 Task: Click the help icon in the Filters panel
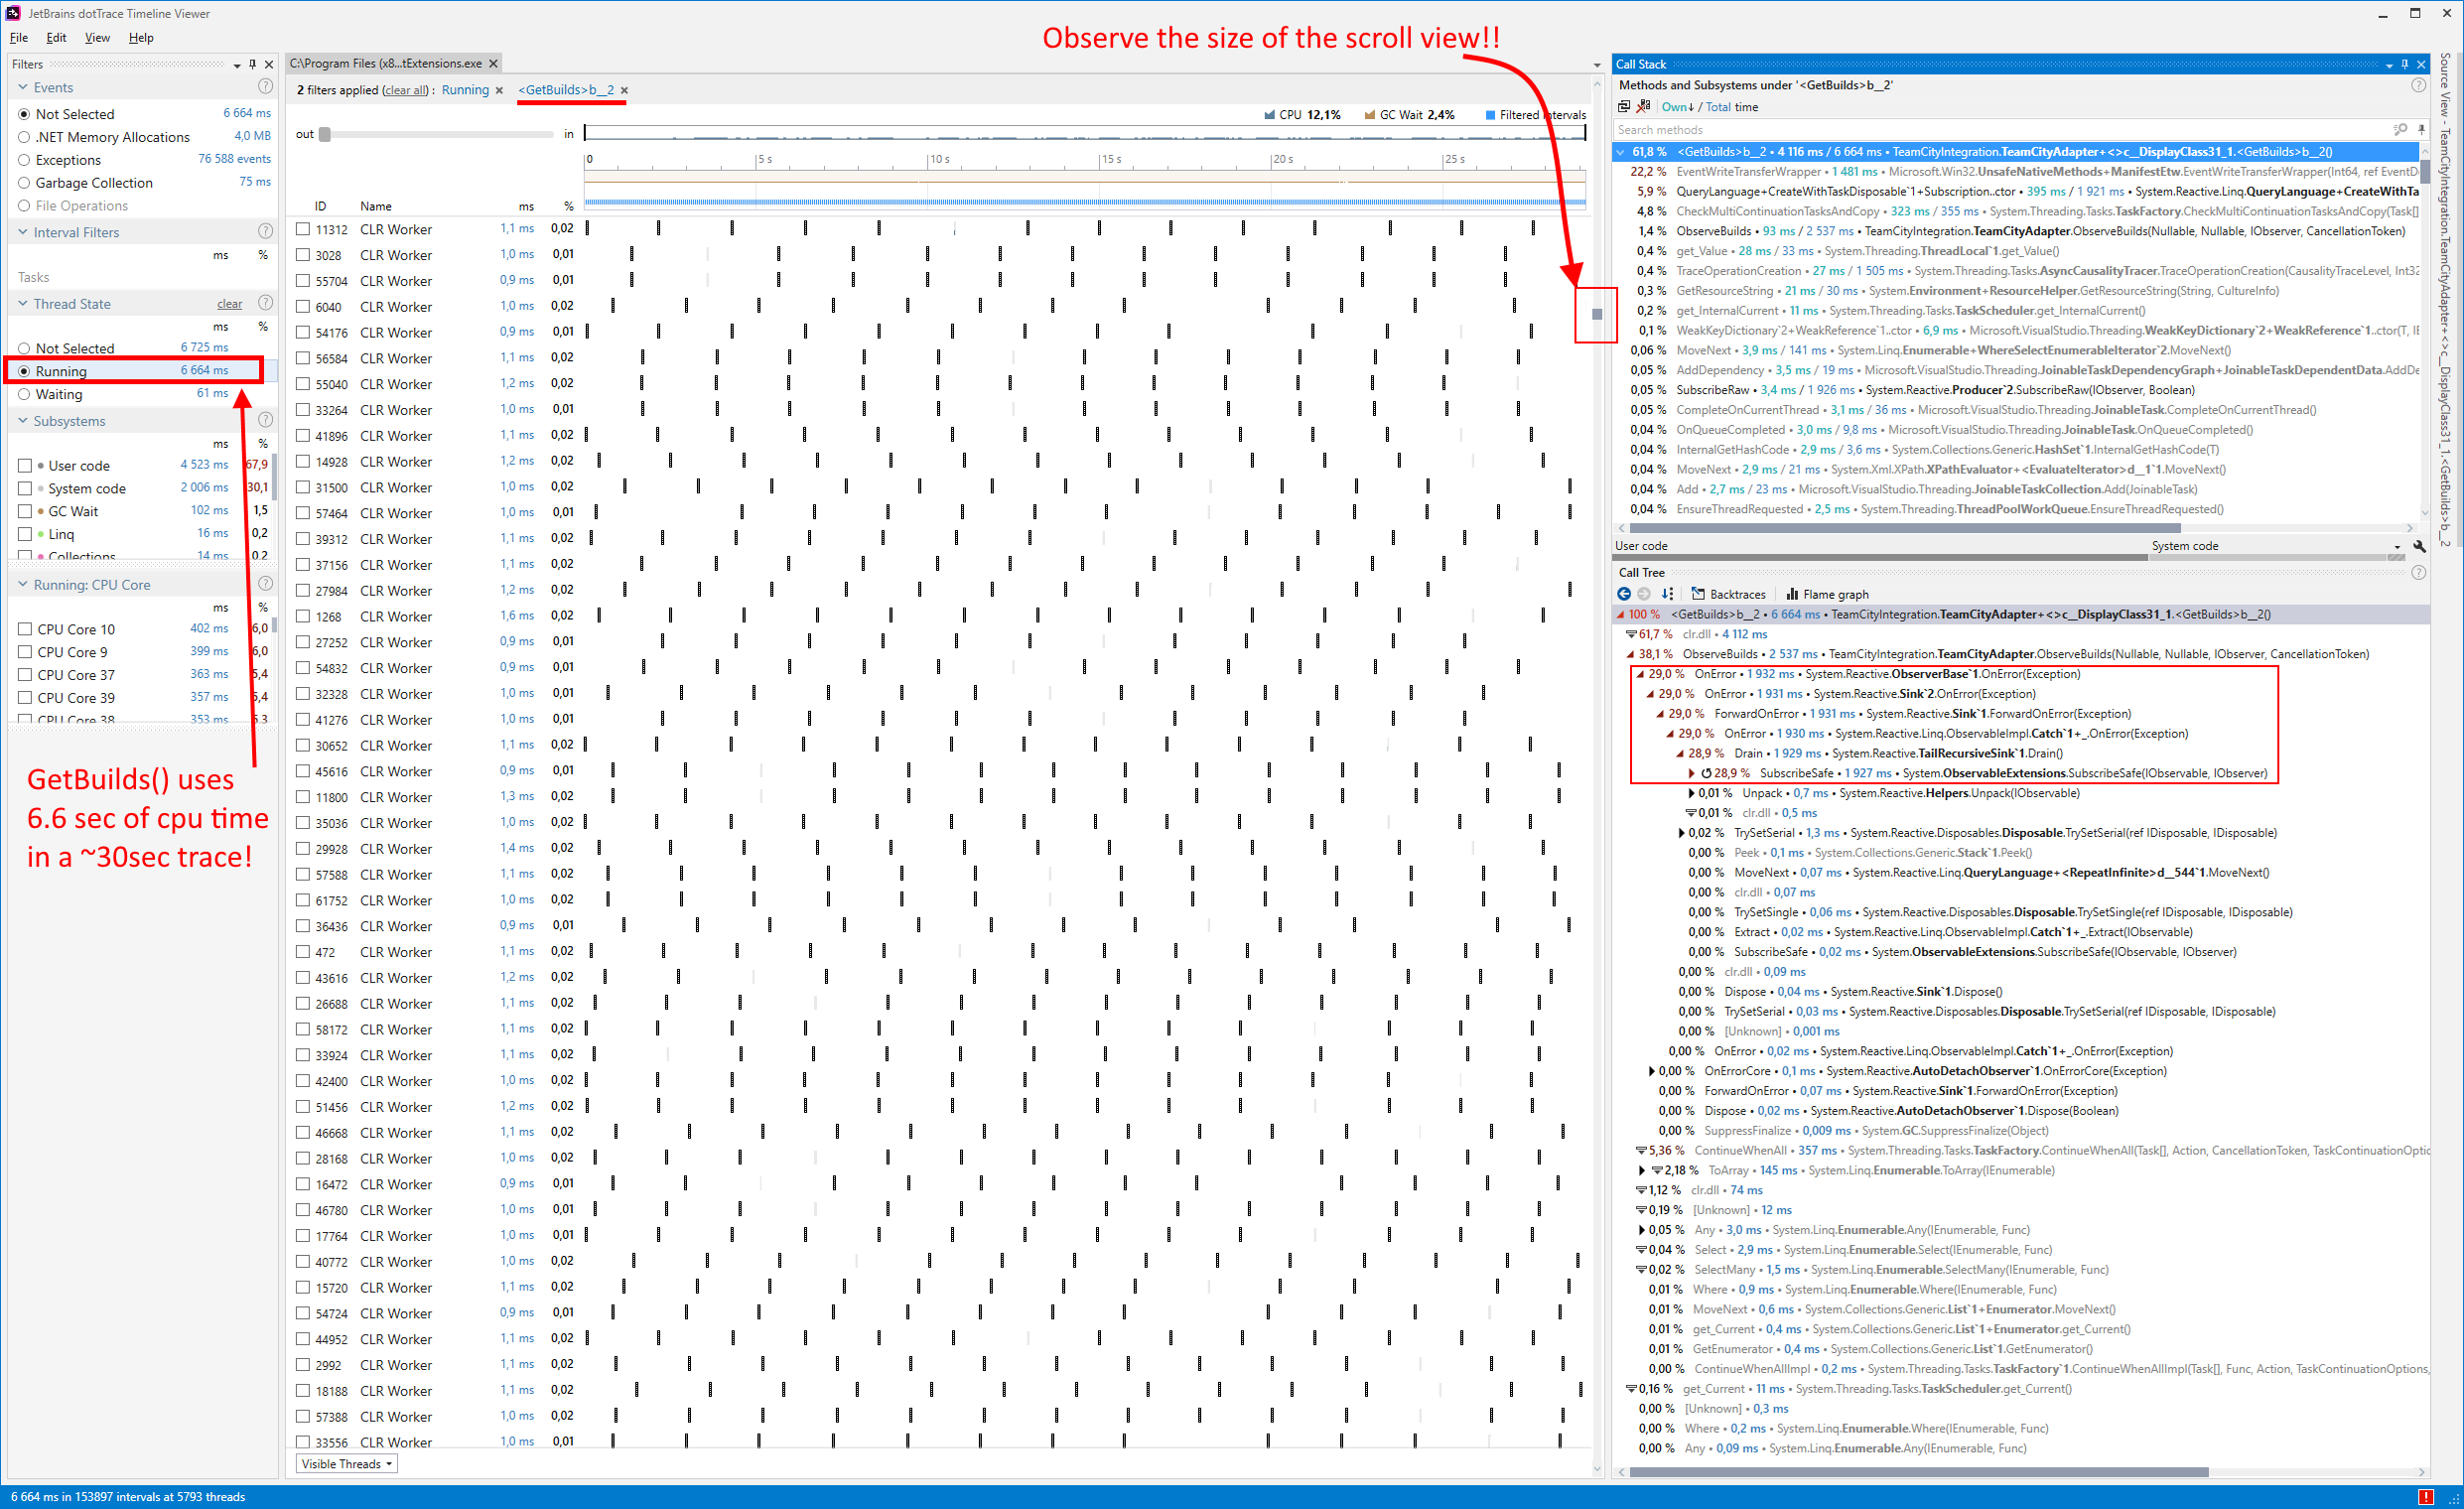pos(265,86)
